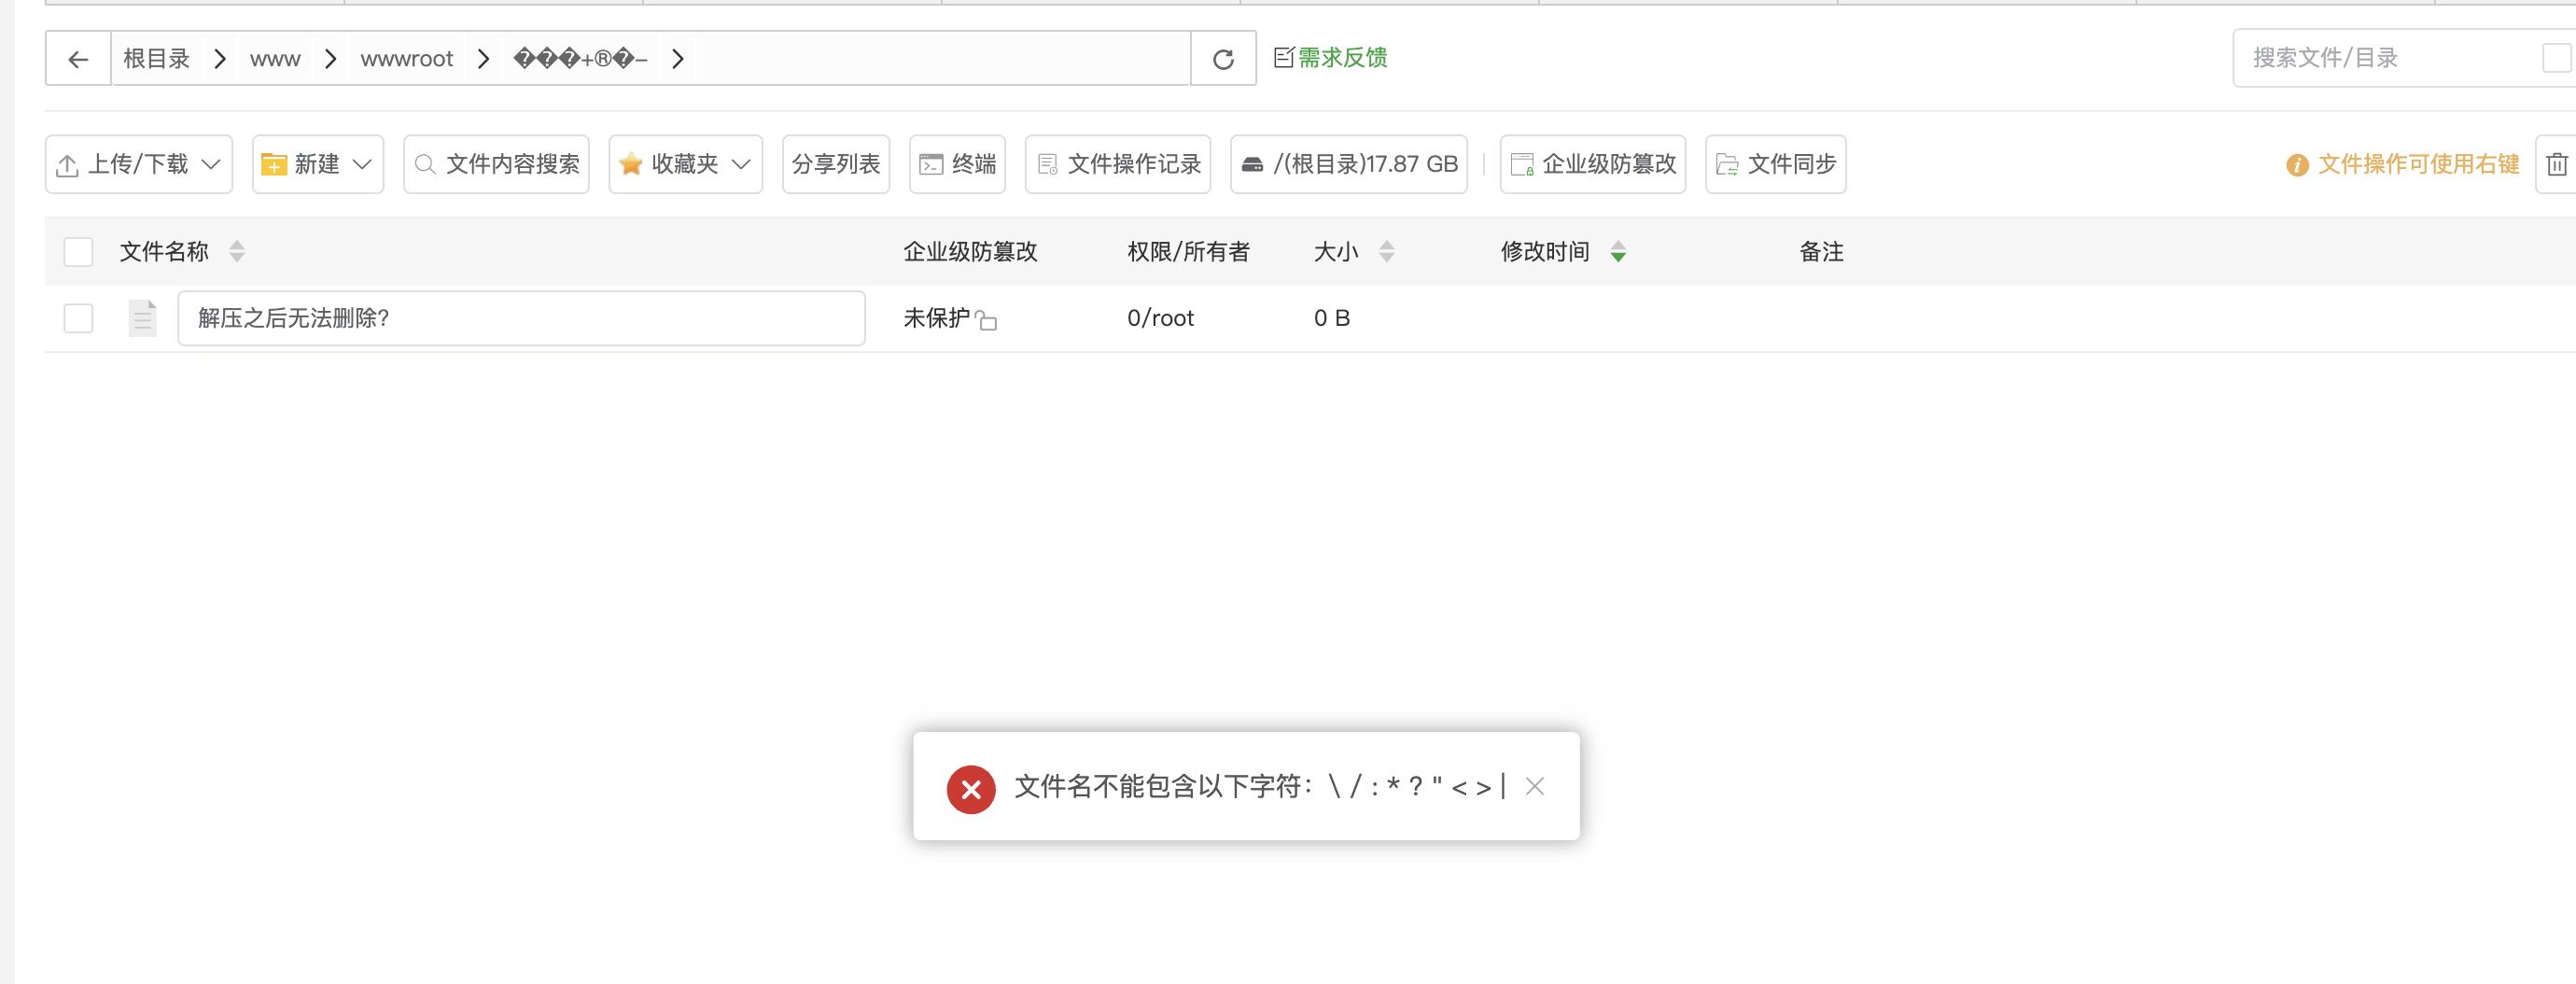Sort by 文件名称 column arrows
The height and width of the screenshot is (984, 2576).
tap(237, 252)
